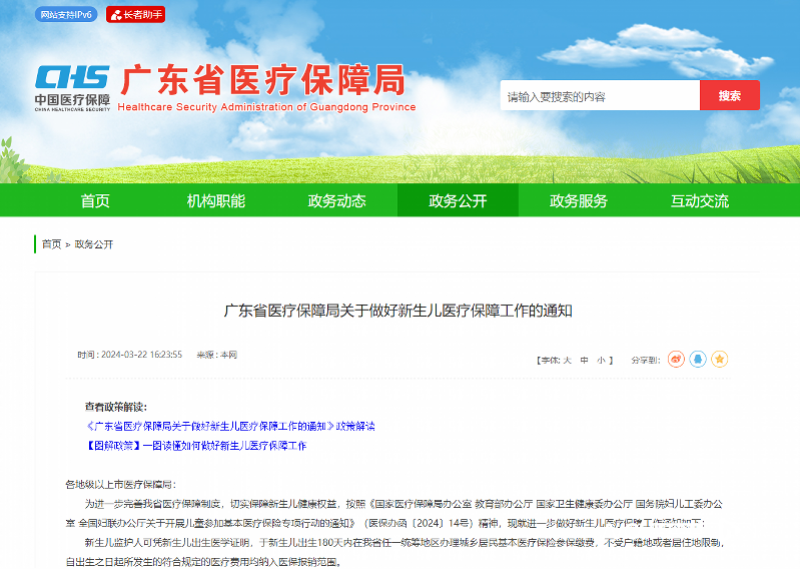Click the 各地级以上市医疗保障局 salutation line
Image resolution: width=800 pixels, height=569 pixels.
[120, 484]
